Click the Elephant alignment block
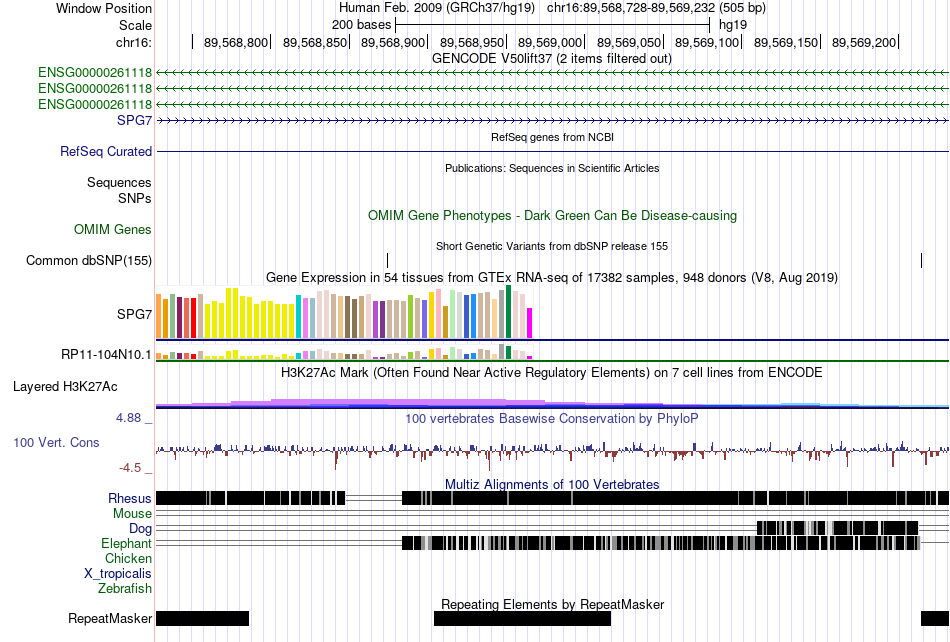The height and width of the screenshot is (642, 950). click(x=661, y=543)
